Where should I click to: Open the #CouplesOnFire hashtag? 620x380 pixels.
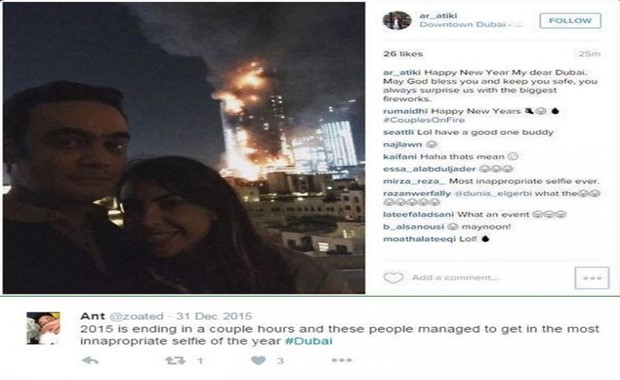coord(424,120)
